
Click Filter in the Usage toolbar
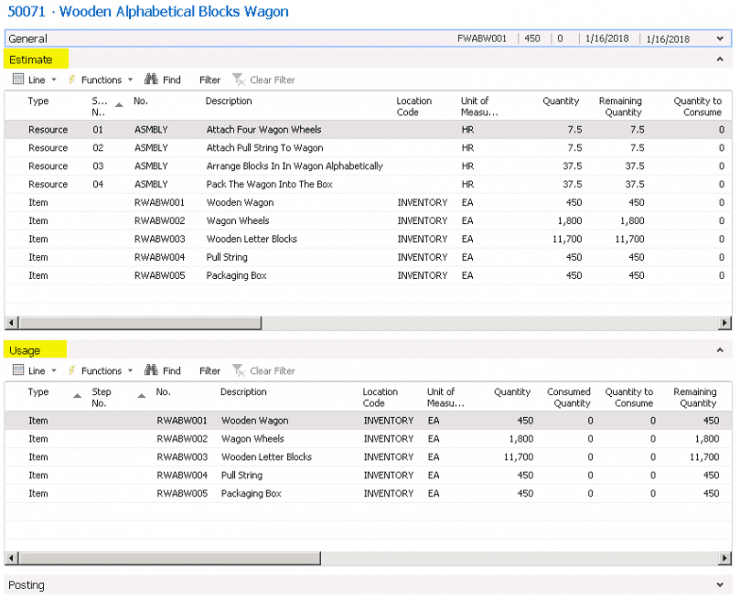[x=209, y=371]
